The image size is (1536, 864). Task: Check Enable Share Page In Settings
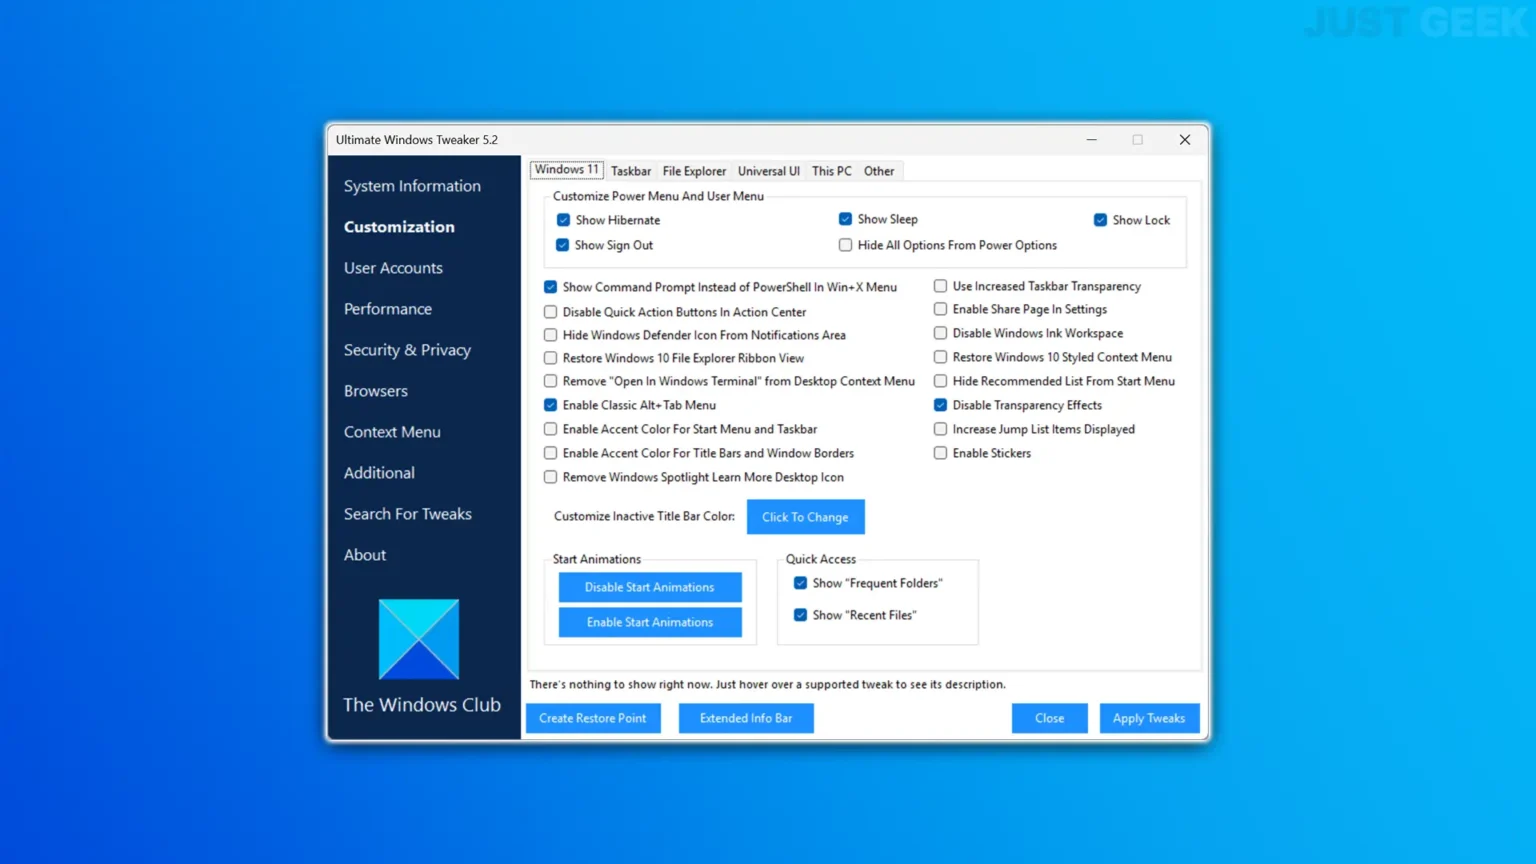[940, 309]
